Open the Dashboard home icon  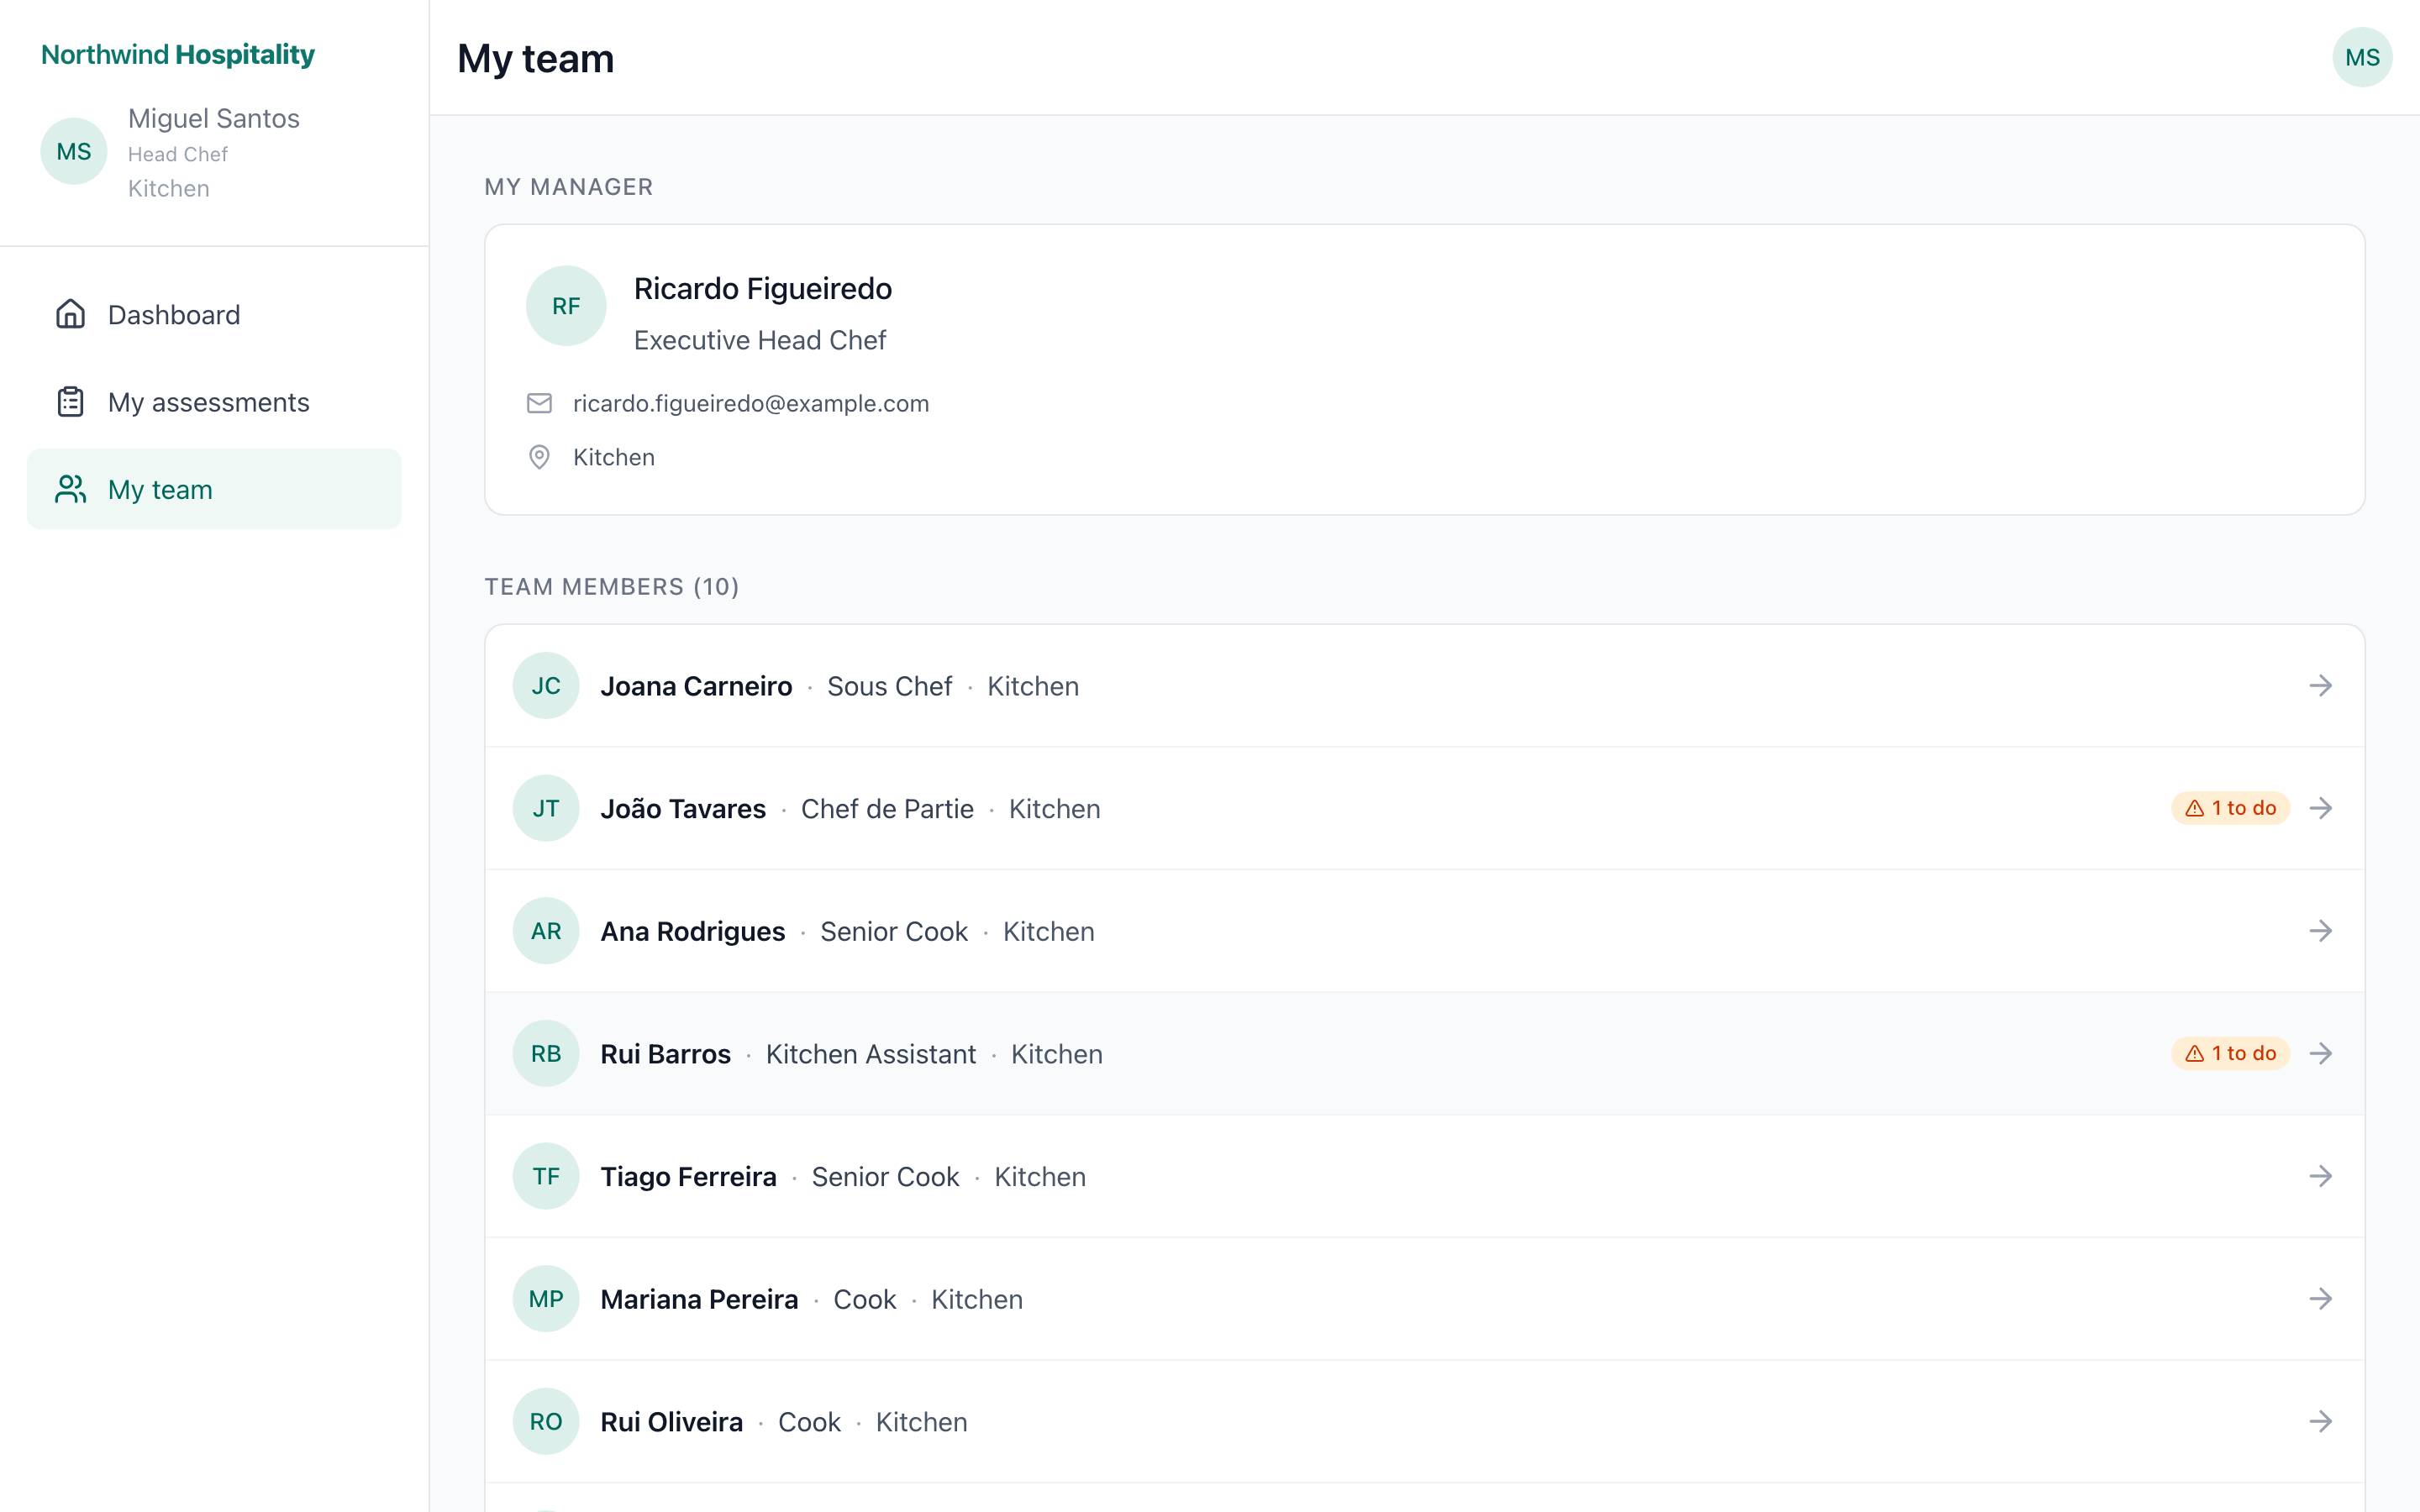pyautogui.click(x=70, y=315)
